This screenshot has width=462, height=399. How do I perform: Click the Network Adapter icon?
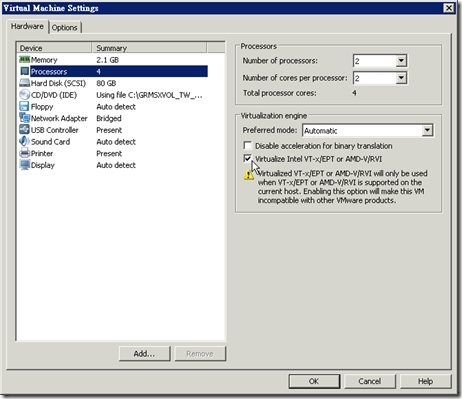24,118
